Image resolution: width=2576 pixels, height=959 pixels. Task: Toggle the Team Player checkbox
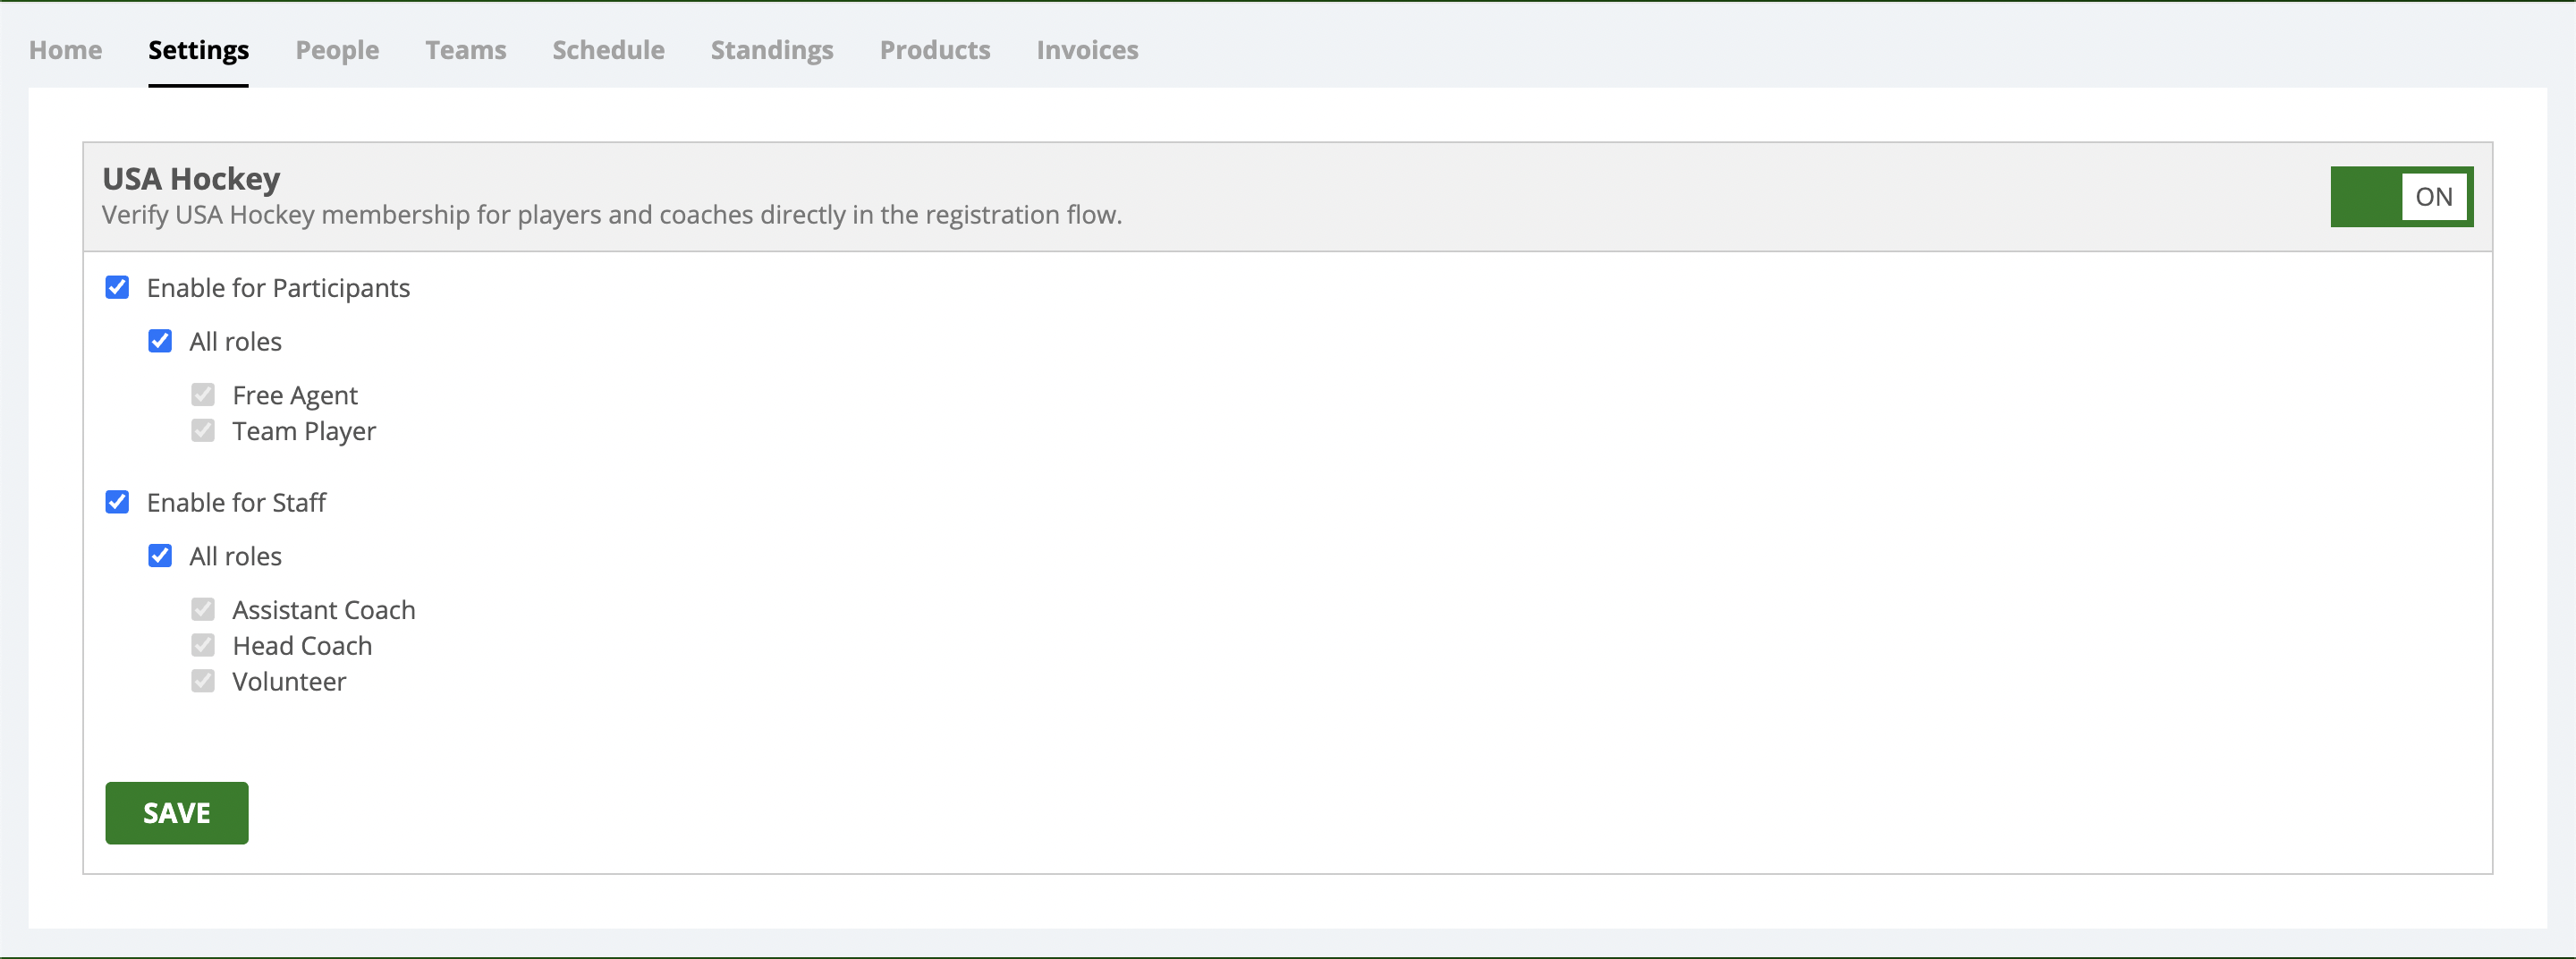[x=203, y=431]
